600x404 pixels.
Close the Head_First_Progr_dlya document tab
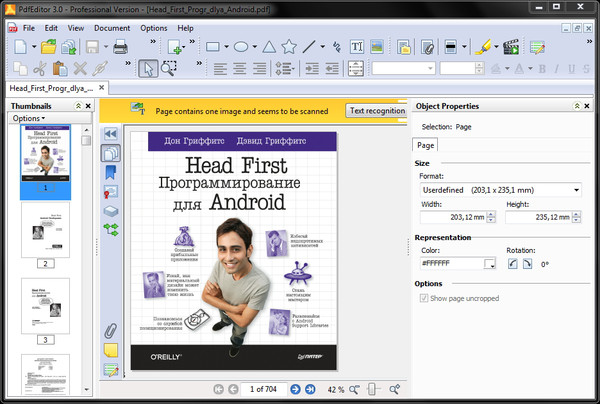(x=101, y=88)
